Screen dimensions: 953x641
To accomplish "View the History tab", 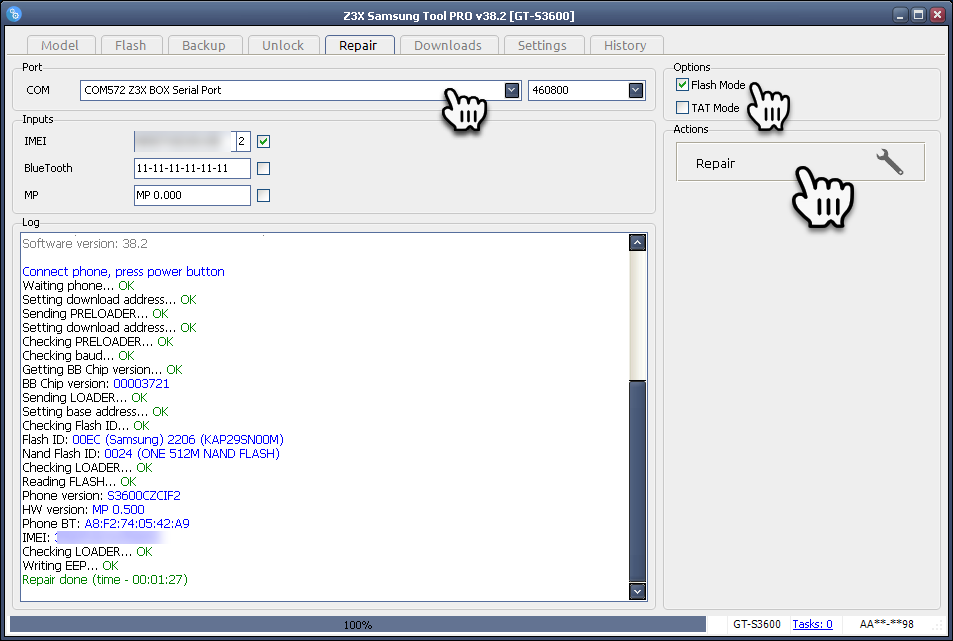I will point(625,46).
